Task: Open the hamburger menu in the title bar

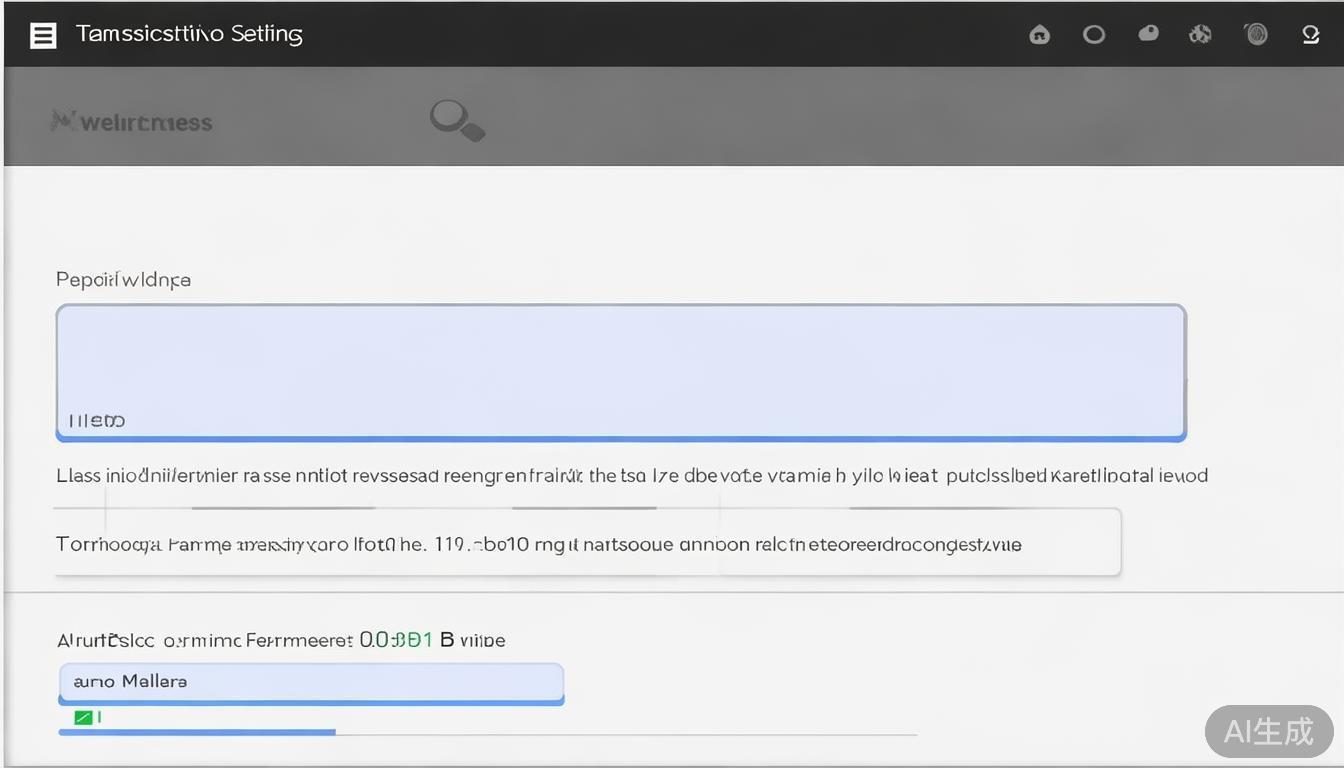Action: 43,36
